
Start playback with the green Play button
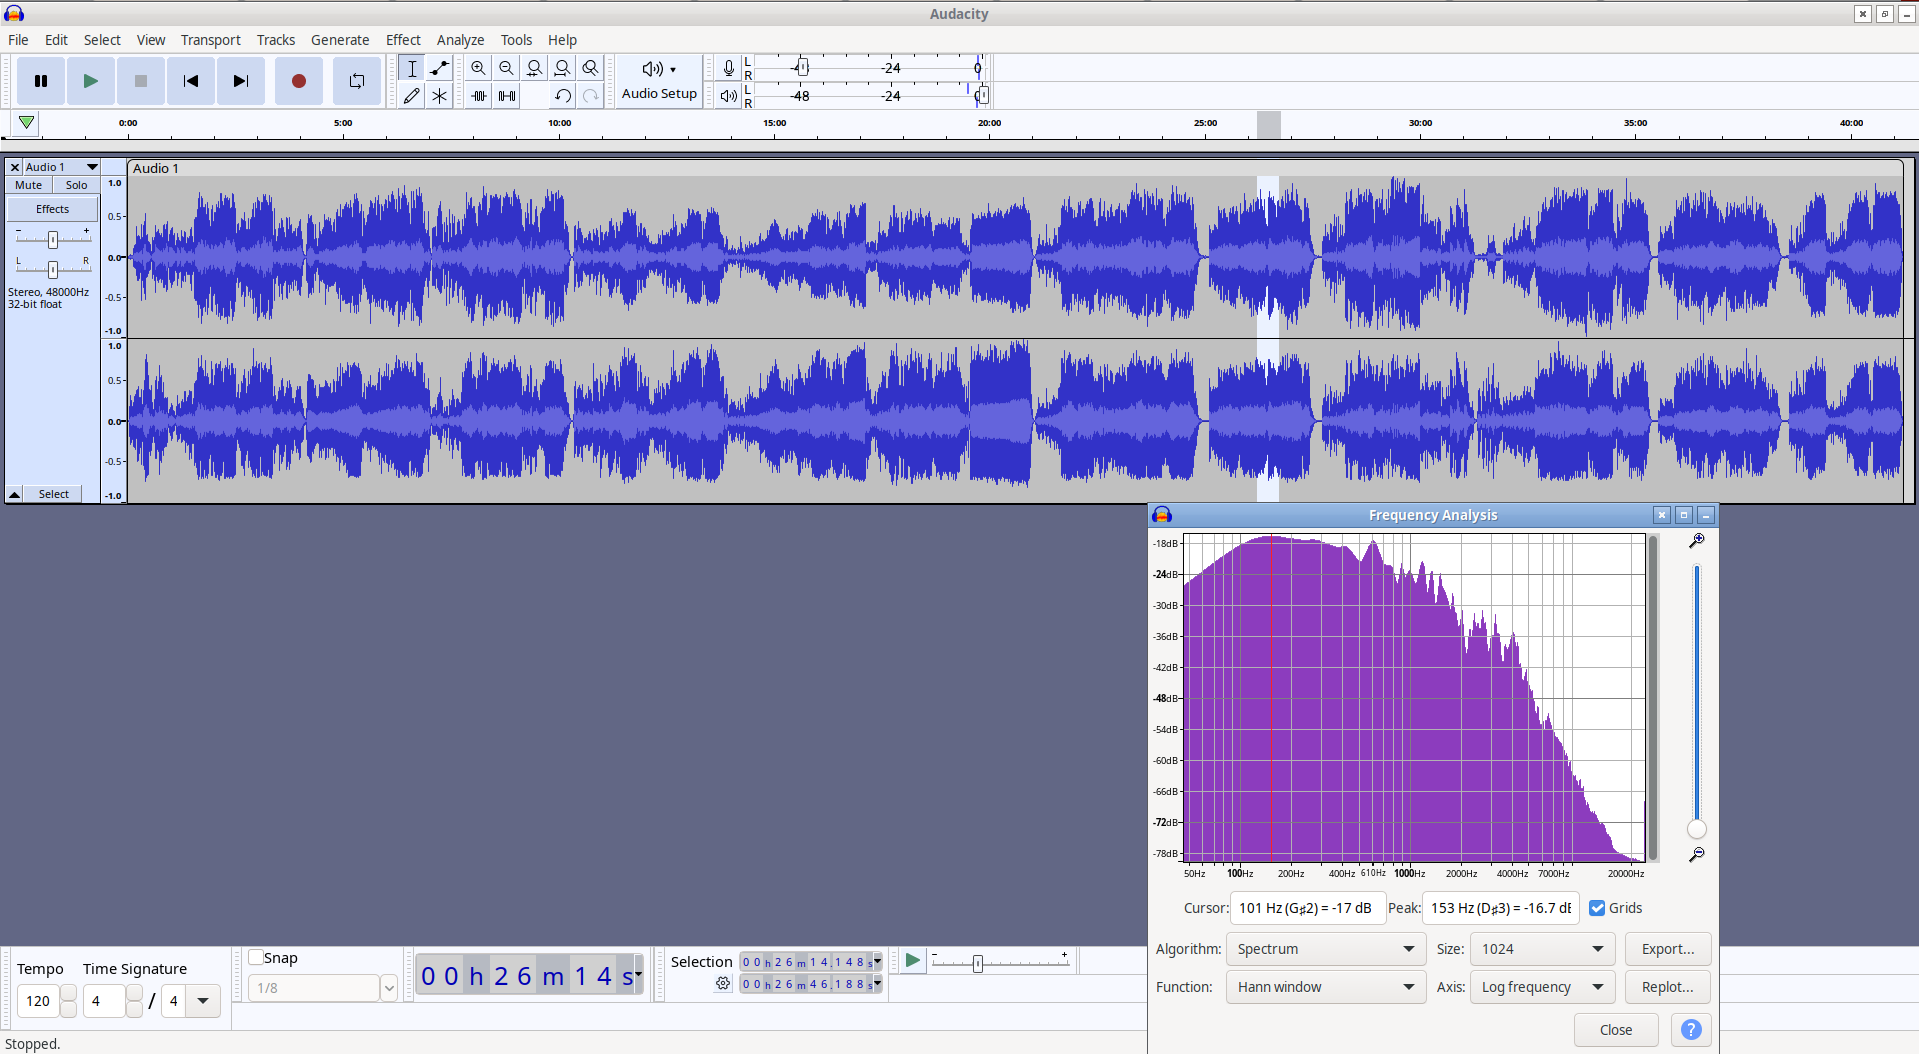(91, 81)
